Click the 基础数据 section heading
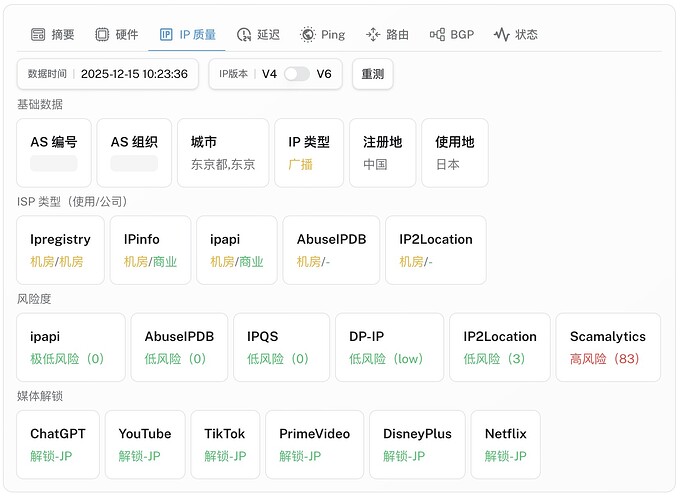The image size is (680, 499). click(40, 104)
